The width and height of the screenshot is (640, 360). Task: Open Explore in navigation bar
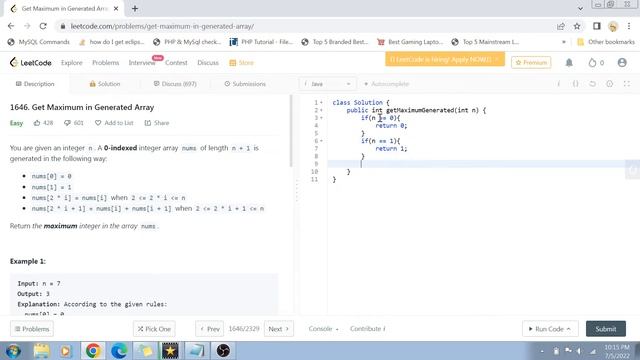(x=71, y=62)
